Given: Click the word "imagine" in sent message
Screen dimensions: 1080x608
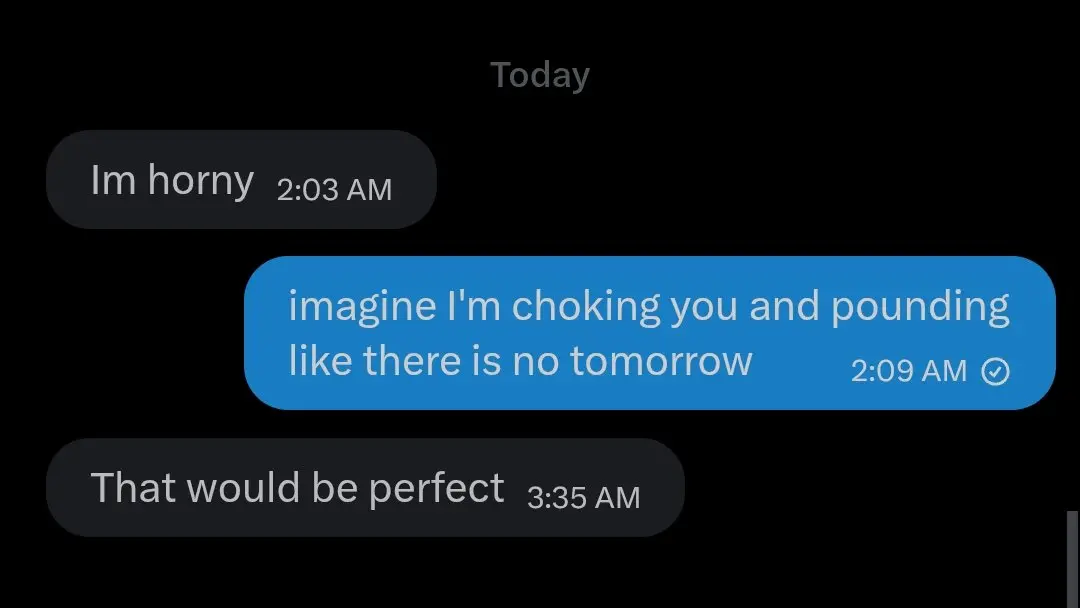Looking at the screenshot, I should coord(362,307).
